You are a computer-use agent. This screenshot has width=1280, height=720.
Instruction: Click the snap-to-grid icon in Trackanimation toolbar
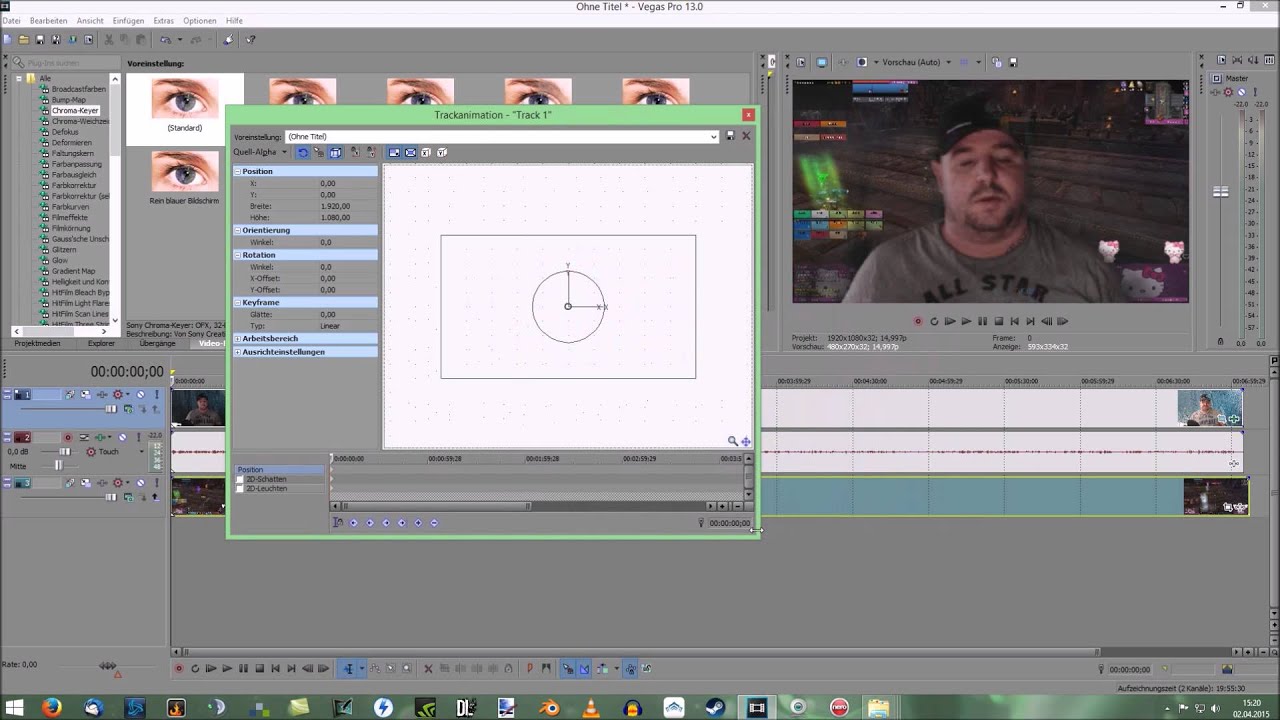tap(318, 152)
